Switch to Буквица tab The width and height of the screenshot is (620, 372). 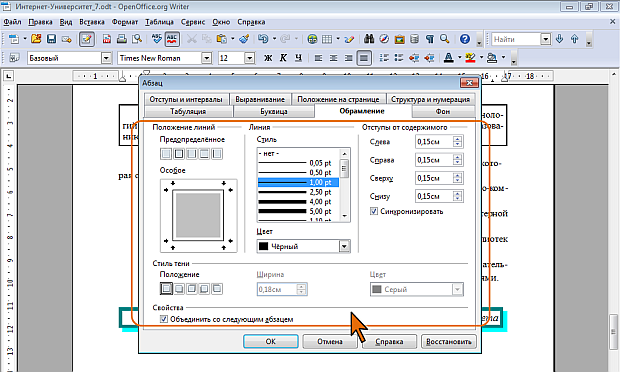[274, 111]
